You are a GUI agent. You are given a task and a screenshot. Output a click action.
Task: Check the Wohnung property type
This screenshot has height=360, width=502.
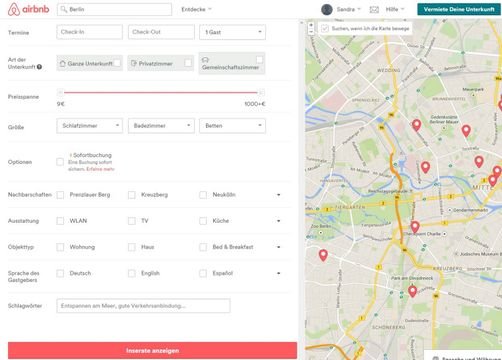click(60, 247)
